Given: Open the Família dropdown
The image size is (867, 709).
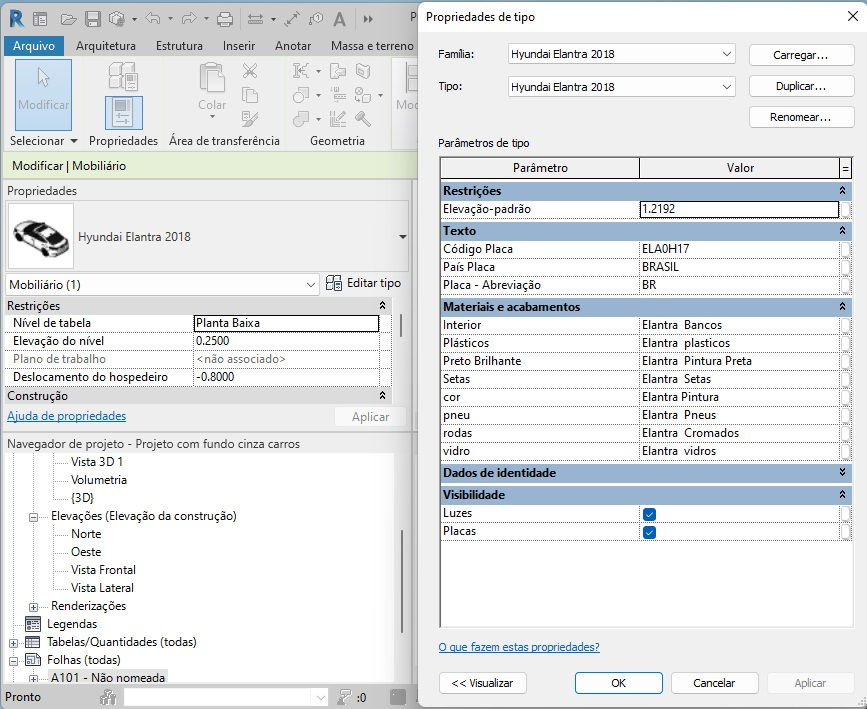Looking at the screenshot, I should pos(621,54).
